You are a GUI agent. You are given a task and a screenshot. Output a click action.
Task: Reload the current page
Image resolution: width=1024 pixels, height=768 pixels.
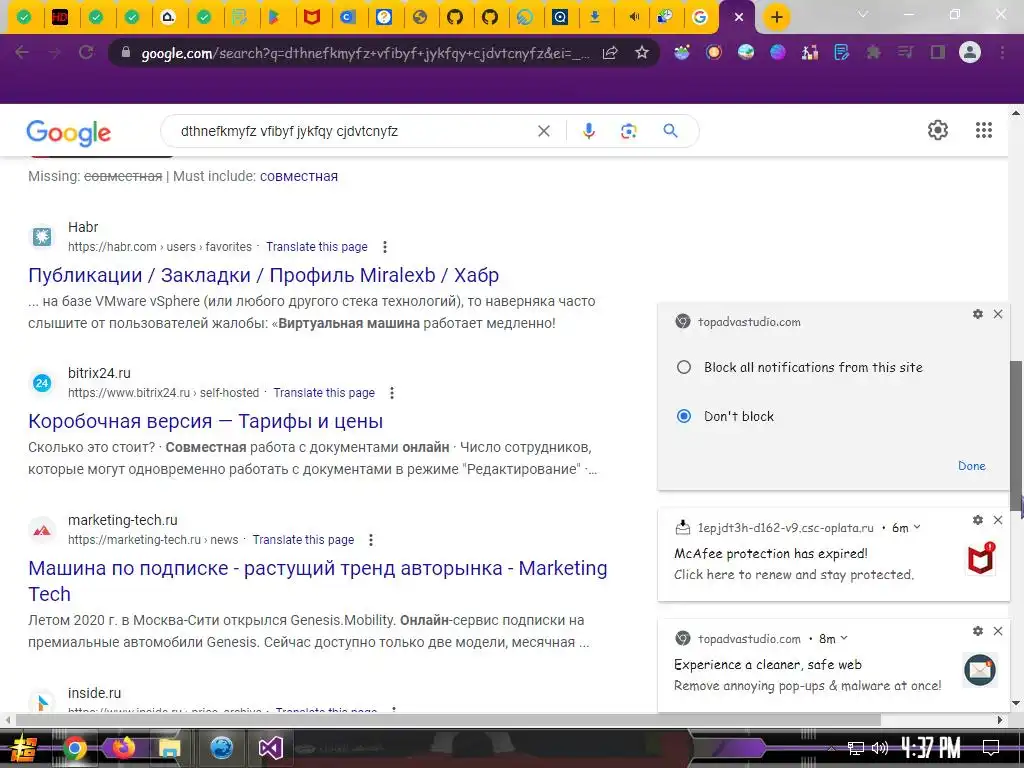86,52
